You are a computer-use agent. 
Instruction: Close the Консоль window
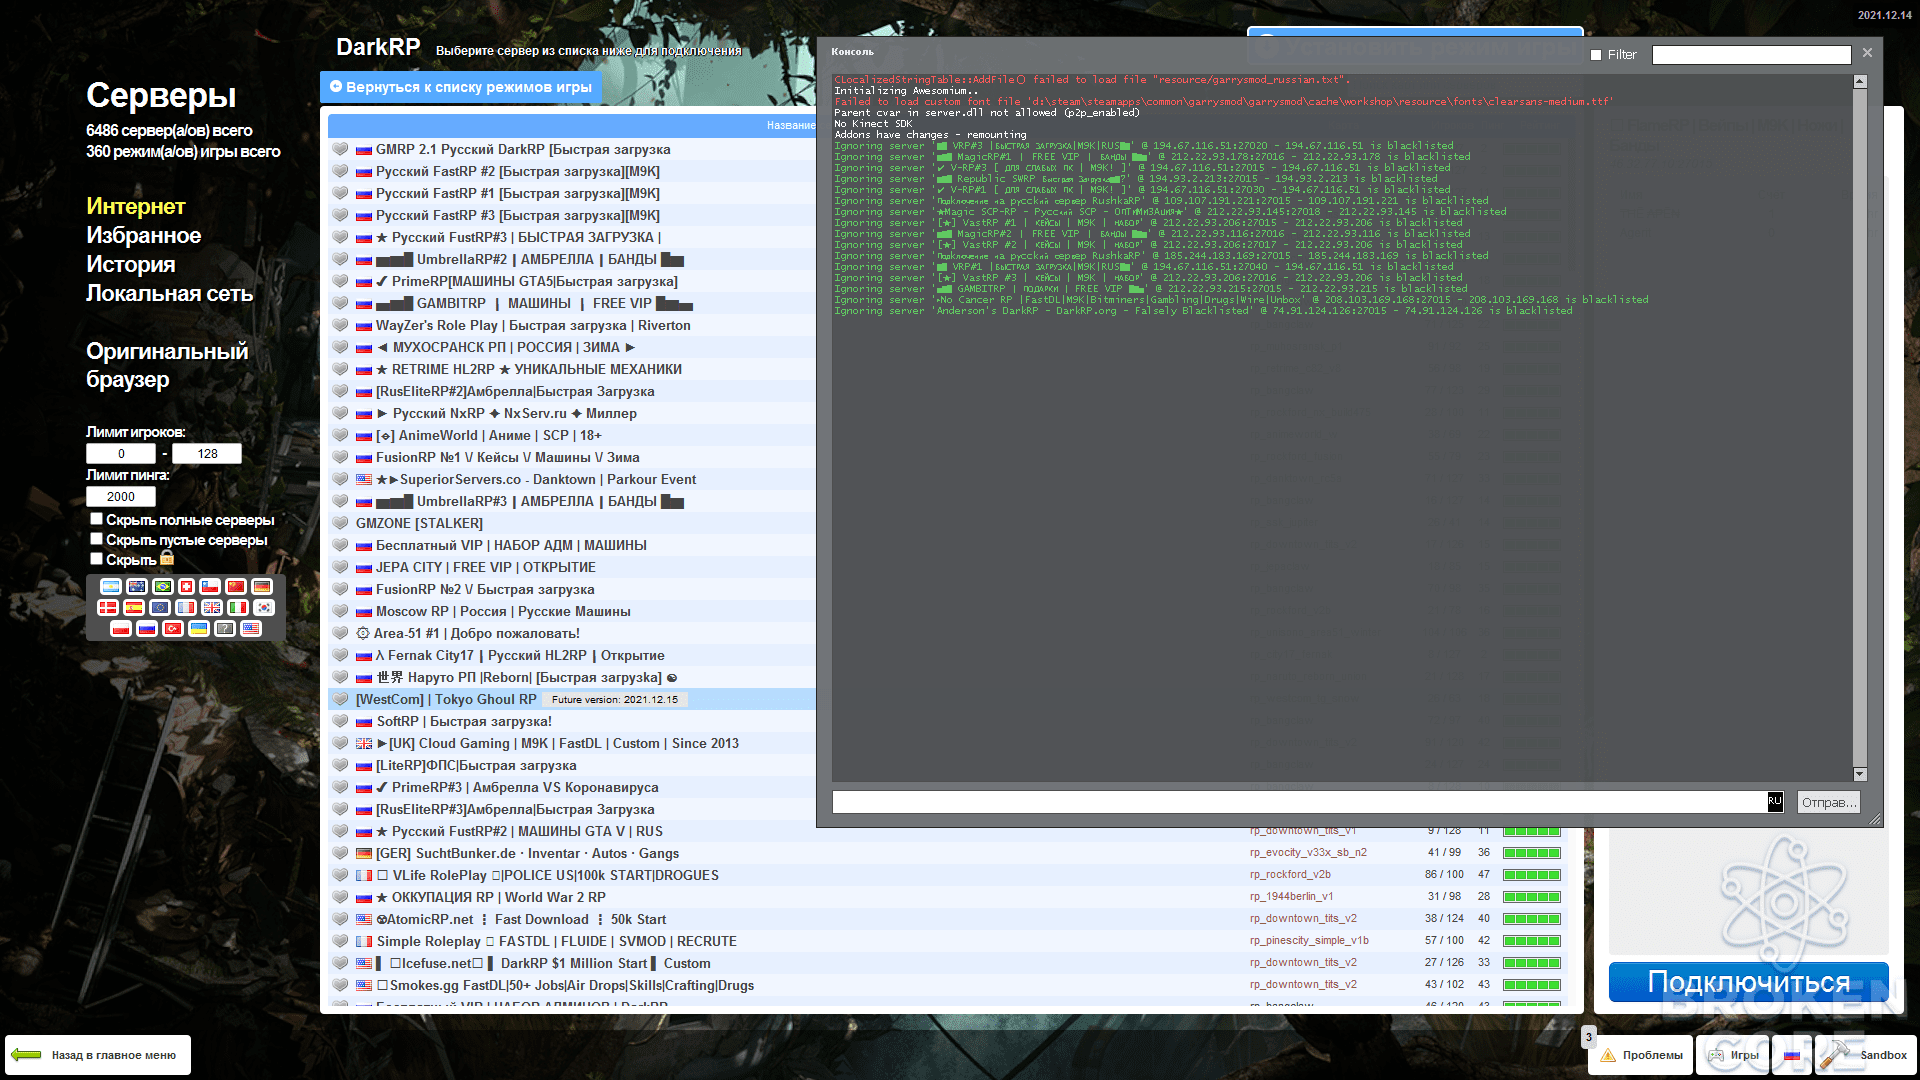1867,52
